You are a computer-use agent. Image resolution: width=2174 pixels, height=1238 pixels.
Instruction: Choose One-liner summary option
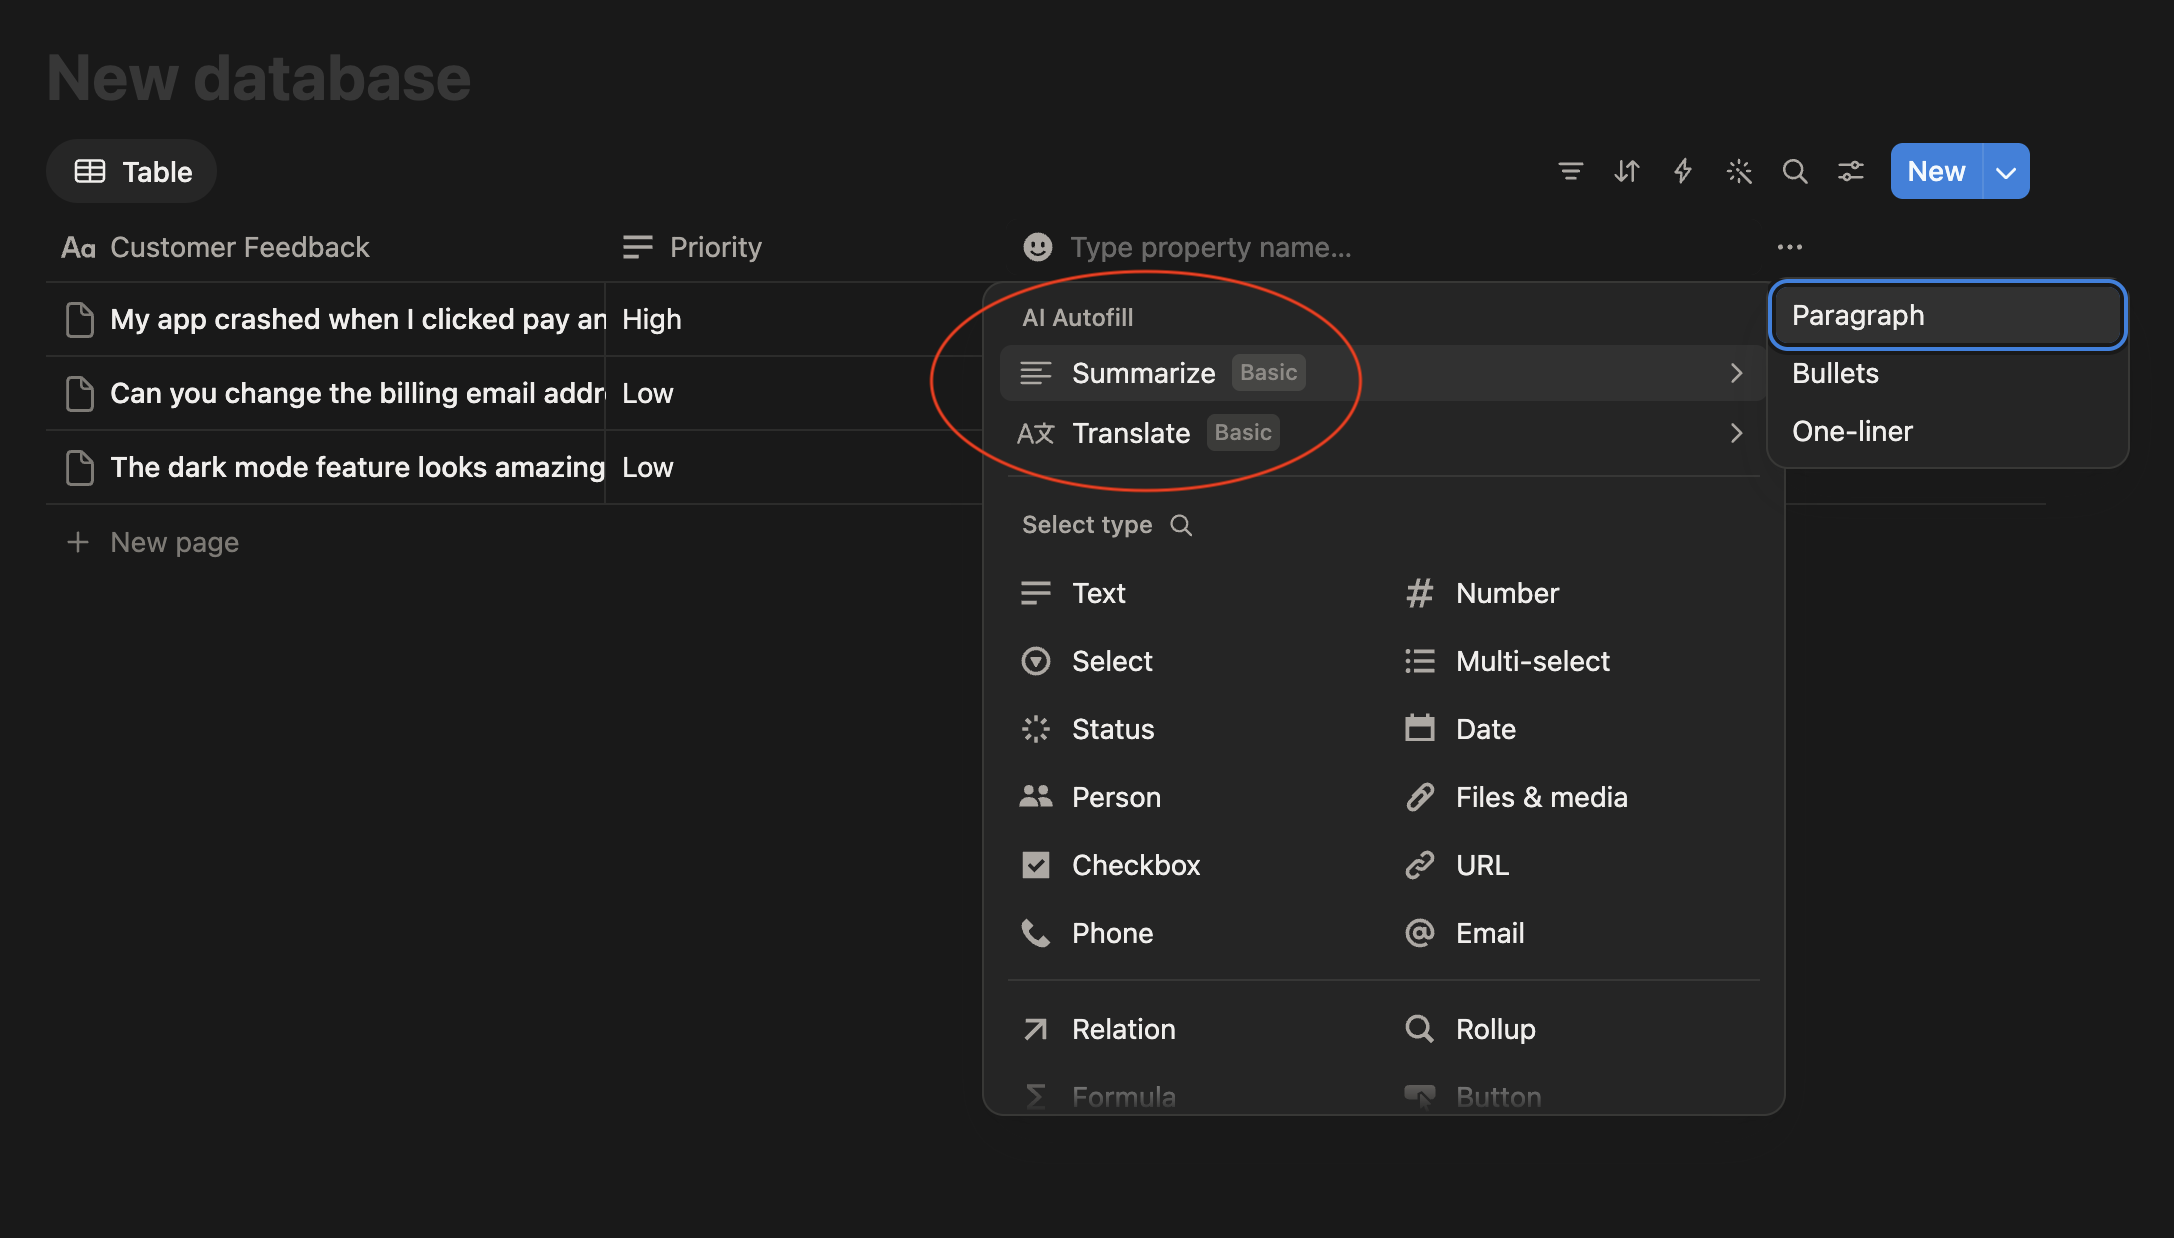[x=1947, y=432]
